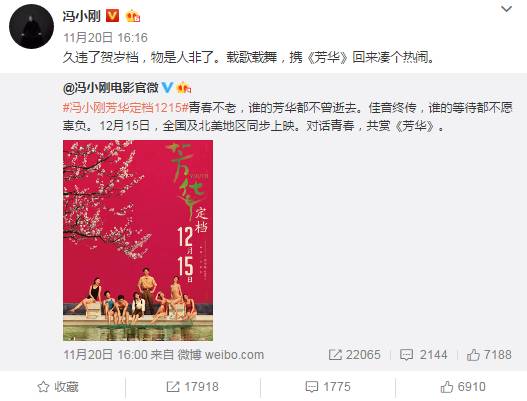
Task: Open hashtag #冯小刚芳华定档1215#
Action: point(125,108)
